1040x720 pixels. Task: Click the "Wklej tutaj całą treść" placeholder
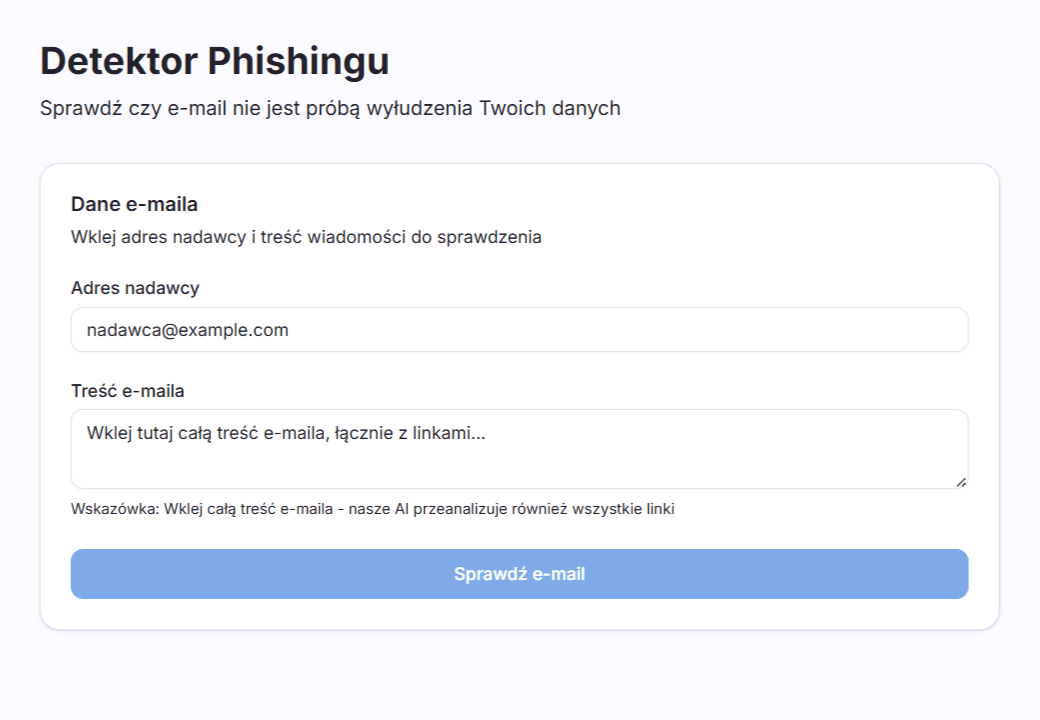(x=286, y=433)
